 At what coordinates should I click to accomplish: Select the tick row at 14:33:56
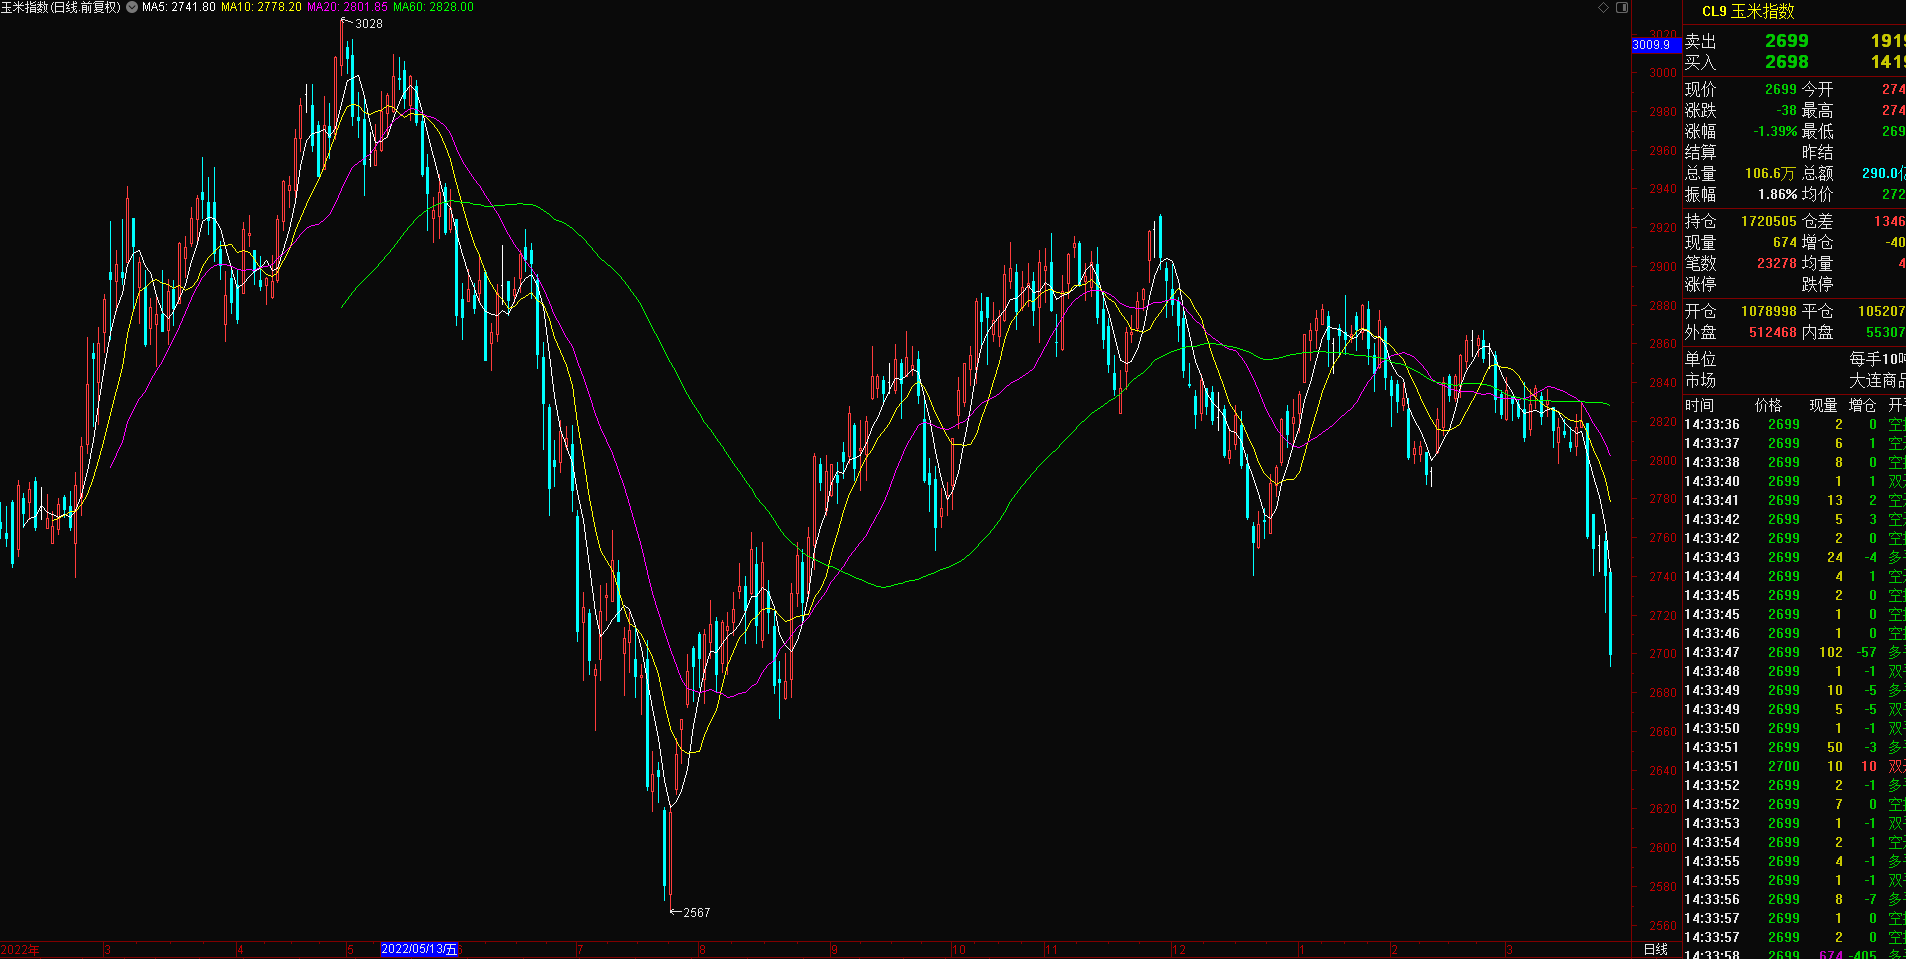point(1794,899)
